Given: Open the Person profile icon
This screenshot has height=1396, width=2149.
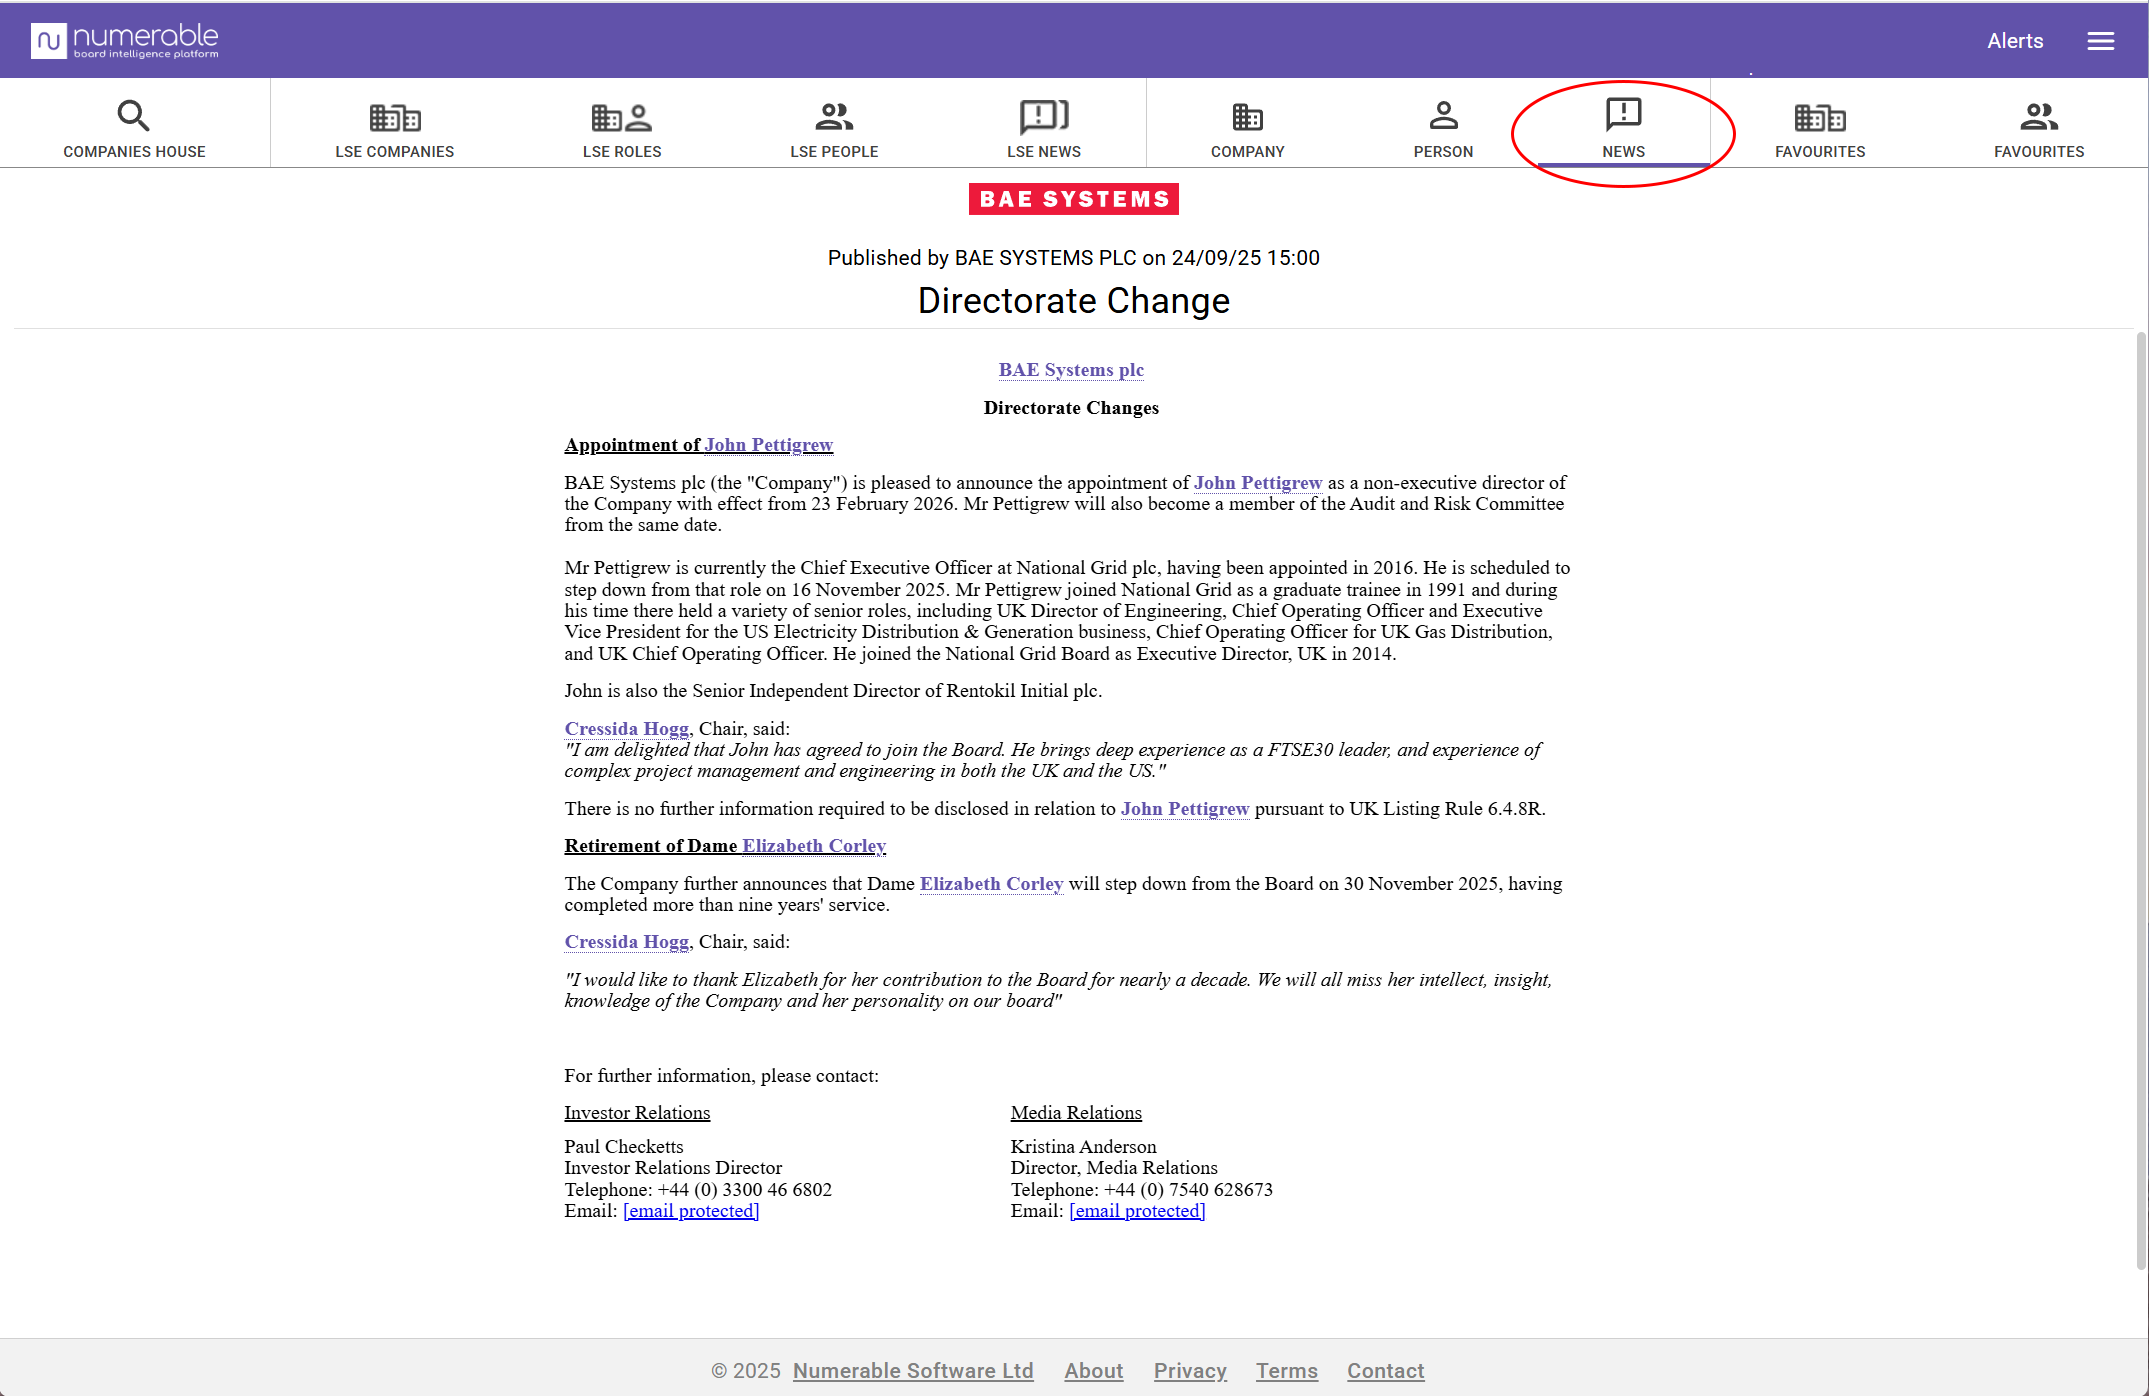Looking at the screenshot, I should pyautogui.click(x=1442, y=117).
